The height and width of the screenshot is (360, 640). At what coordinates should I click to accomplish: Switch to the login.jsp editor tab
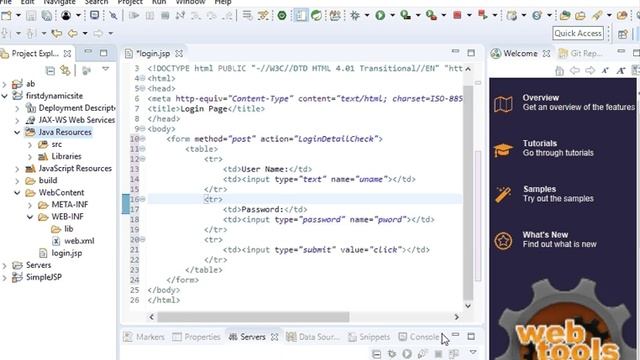pyautogui.click(x=153, y=54)
